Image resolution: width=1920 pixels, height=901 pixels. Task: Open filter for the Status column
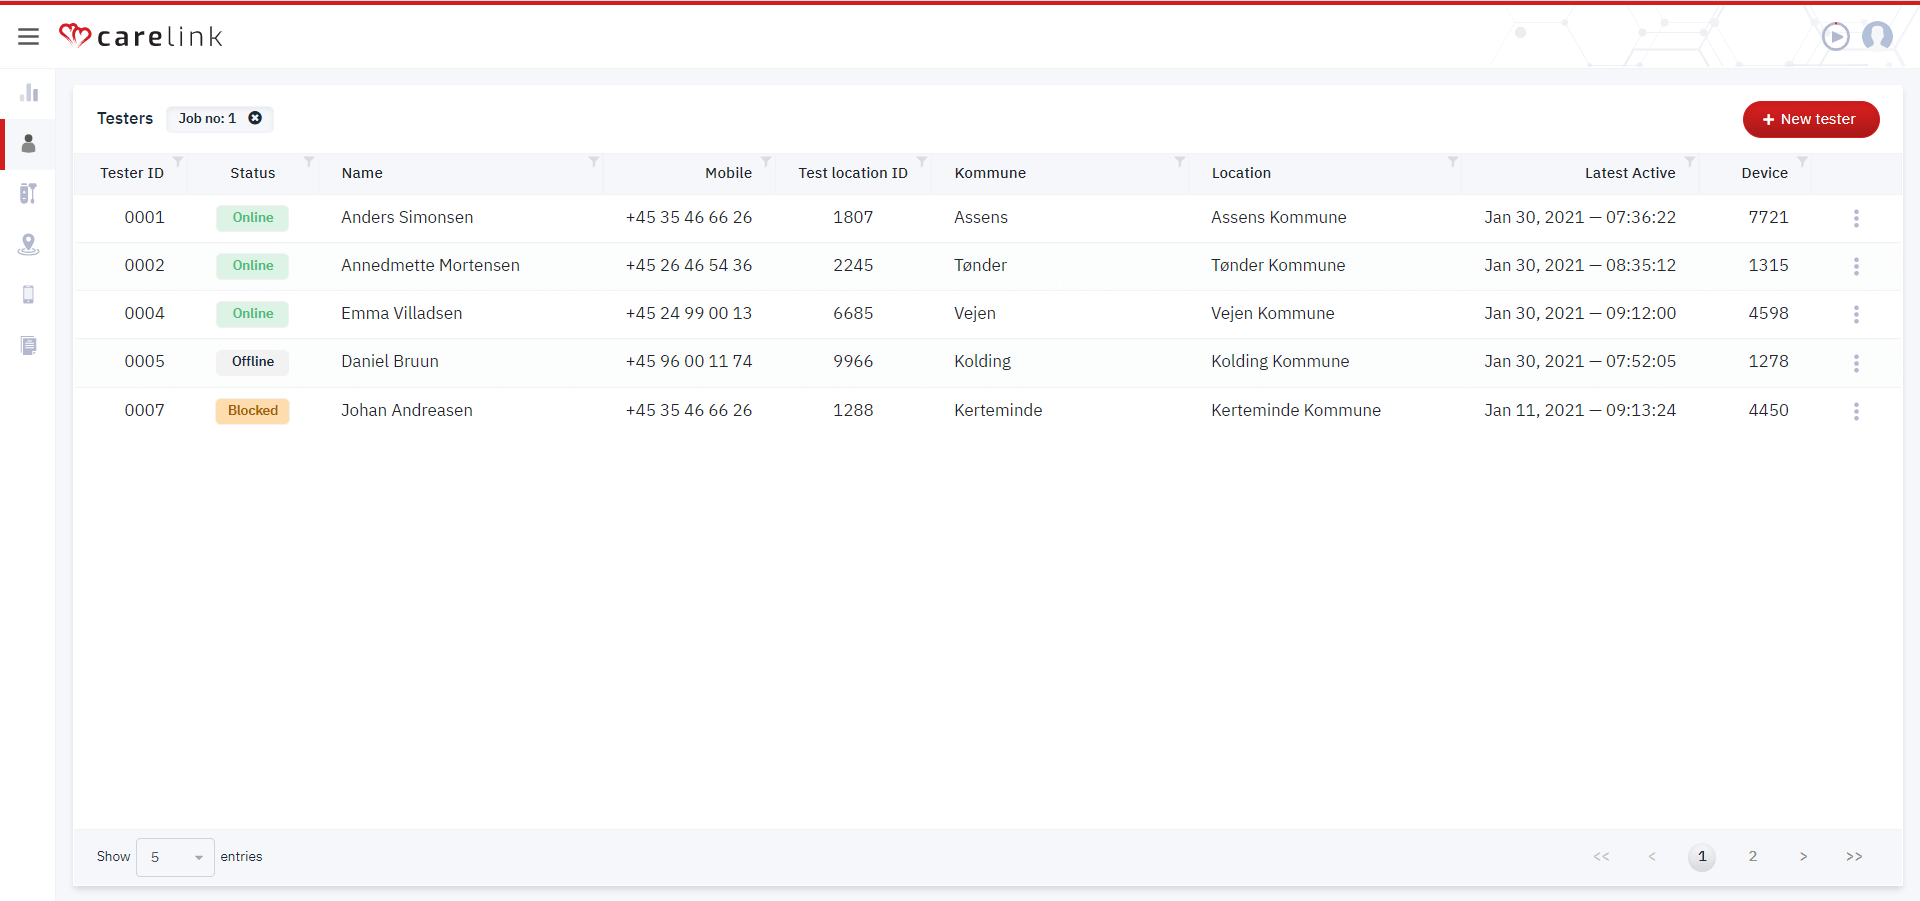click(x=309, y=161)
